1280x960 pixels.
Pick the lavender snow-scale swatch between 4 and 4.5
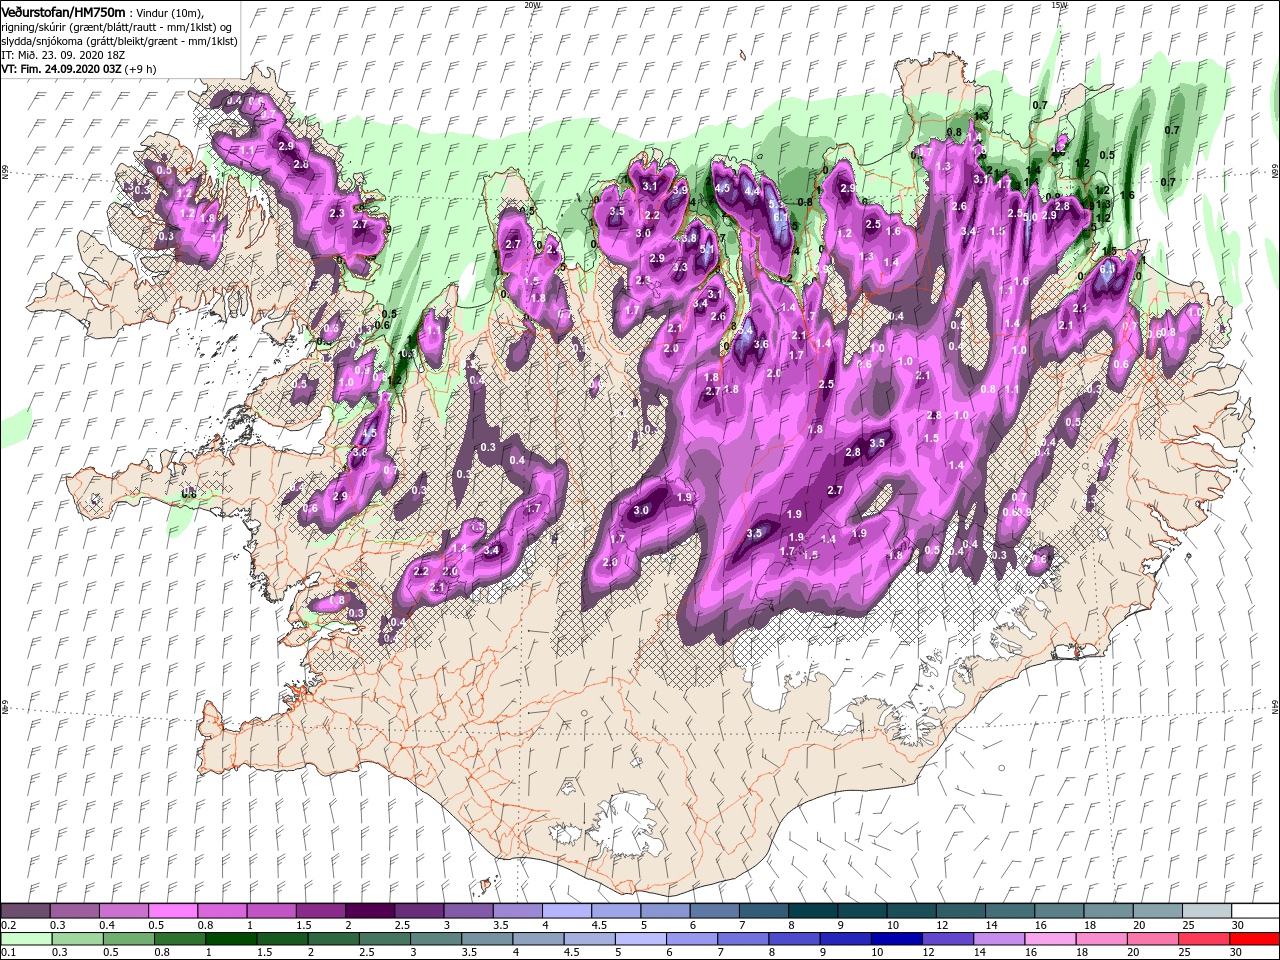coord(566,910)
